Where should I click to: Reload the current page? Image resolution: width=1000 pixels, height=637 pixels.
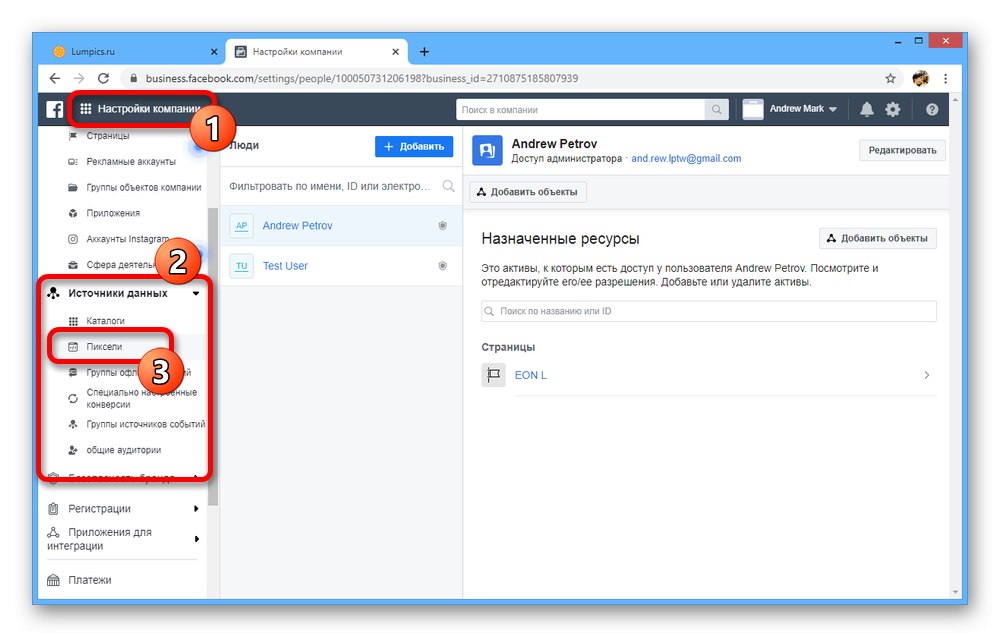pyautogui.click(x=103, y=78)
